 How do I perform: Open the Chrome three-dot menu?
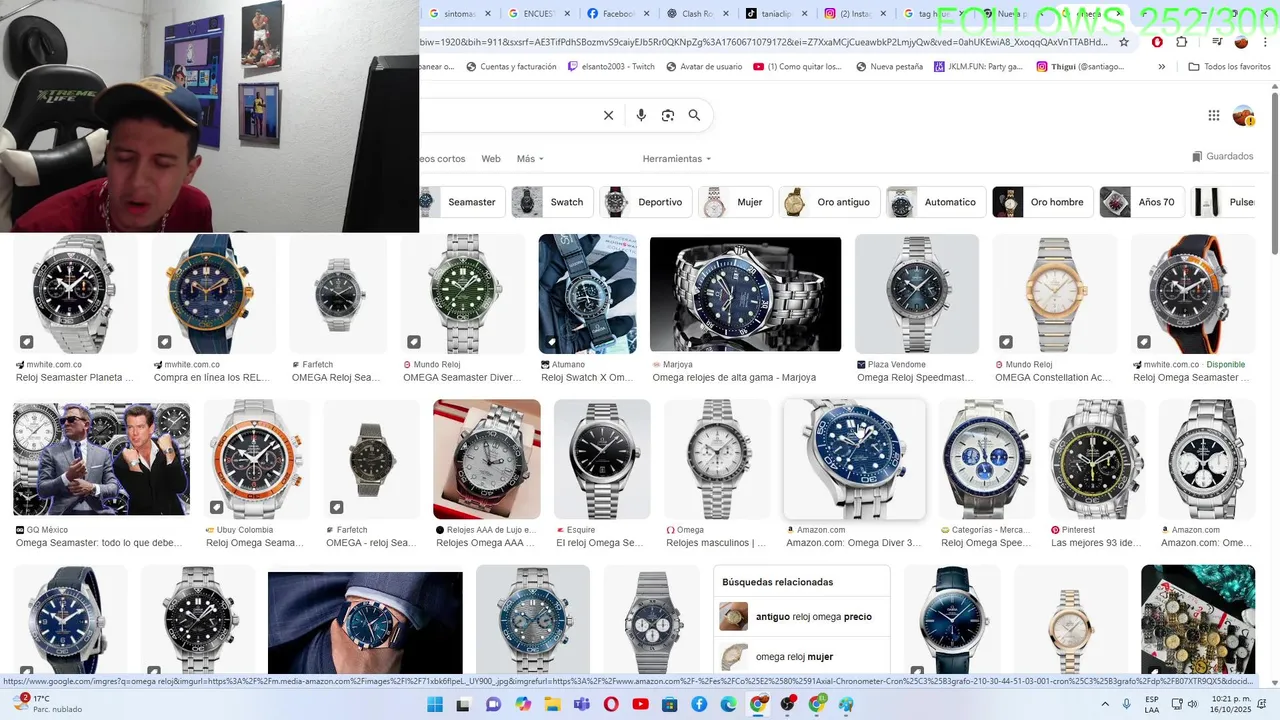pyautogui.click(x=1265, y=42)
